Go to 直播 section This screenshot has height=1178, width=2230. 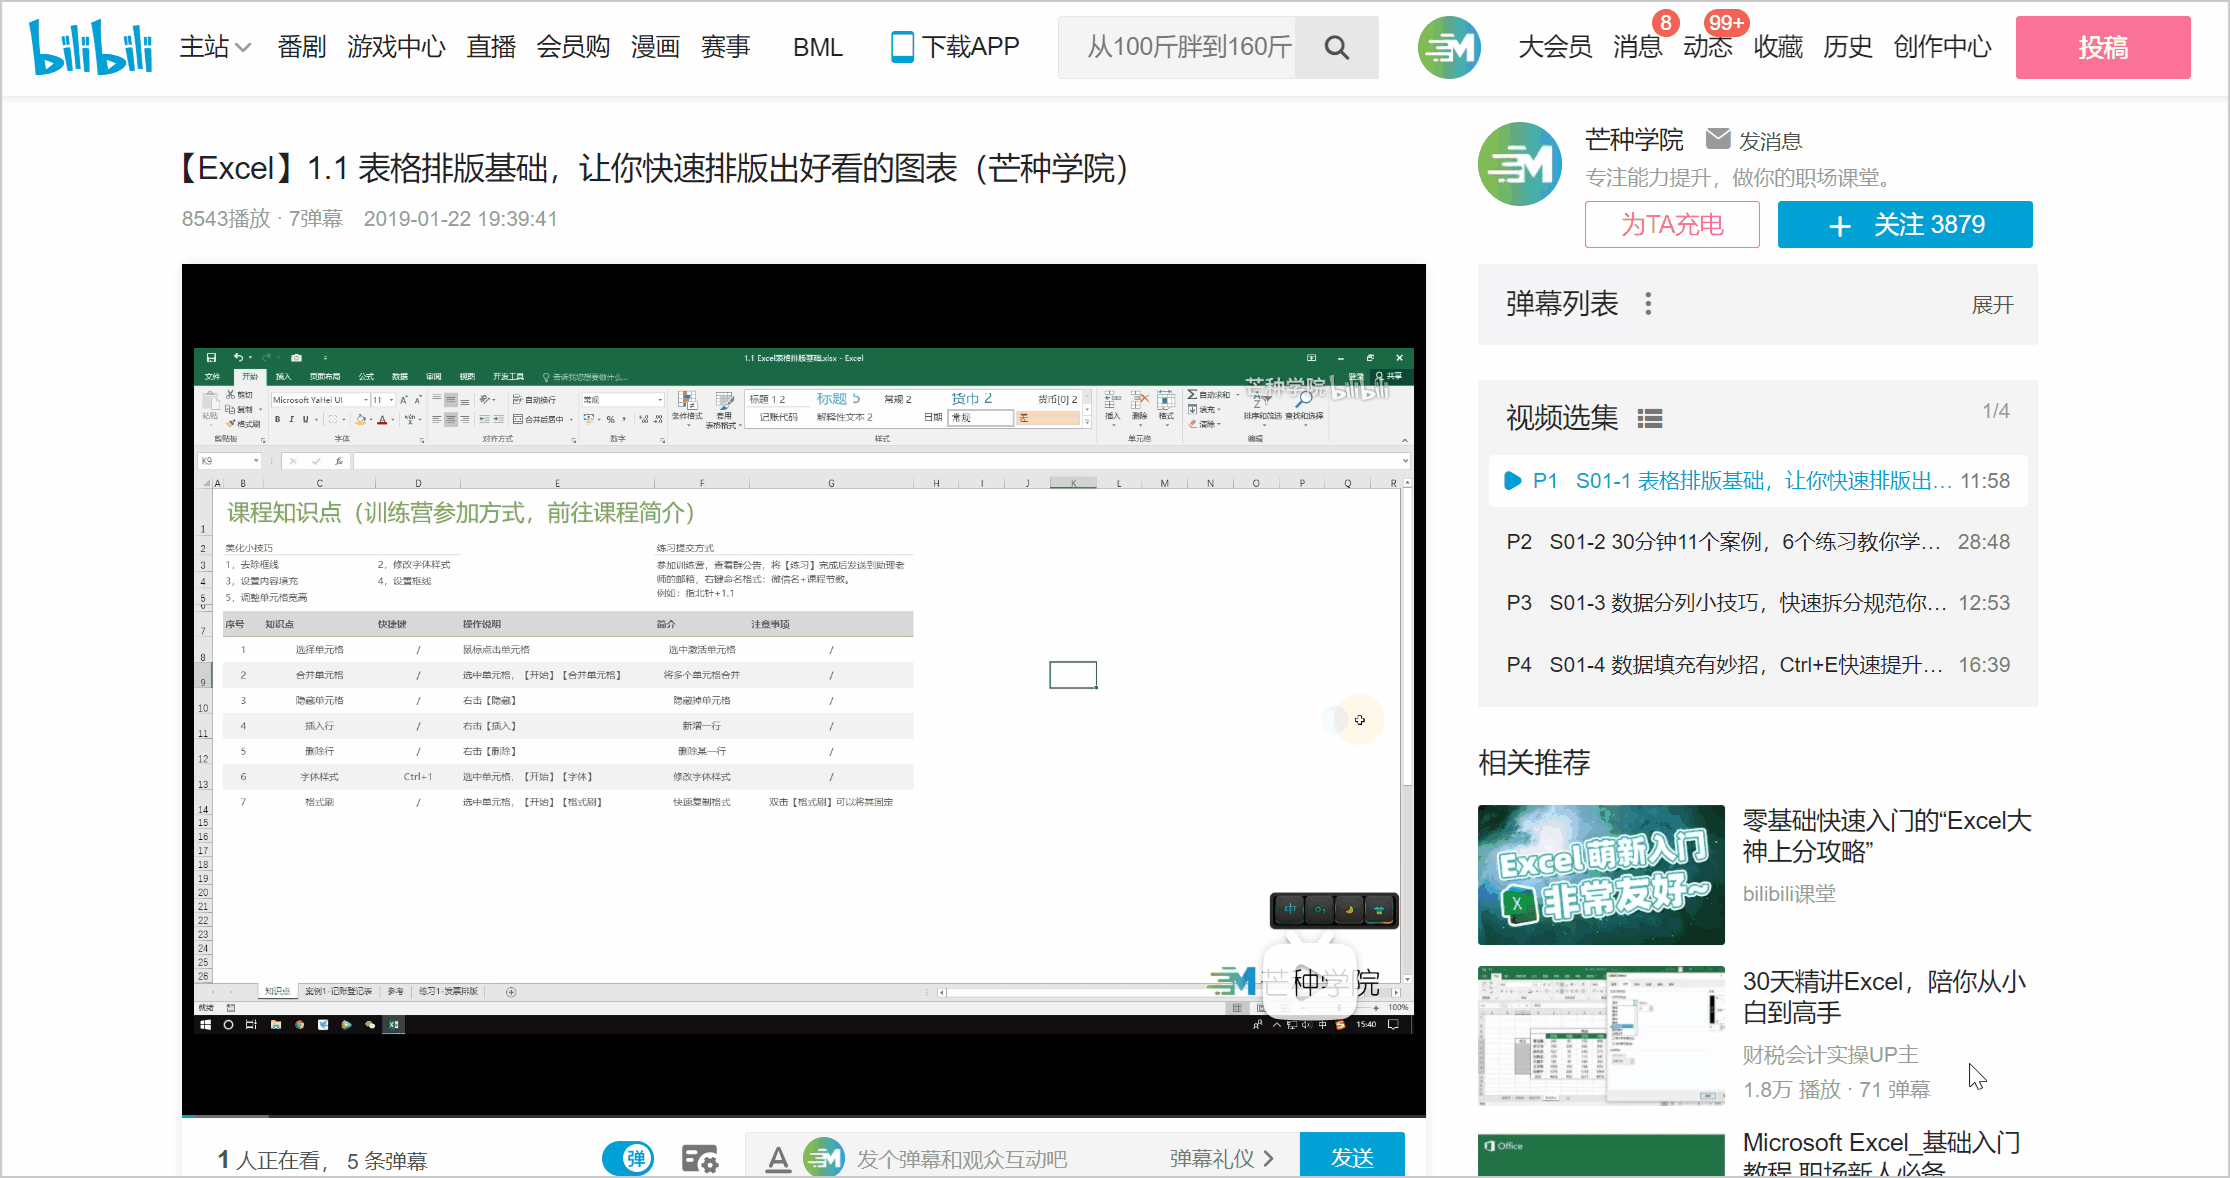(x=491, y=47)
